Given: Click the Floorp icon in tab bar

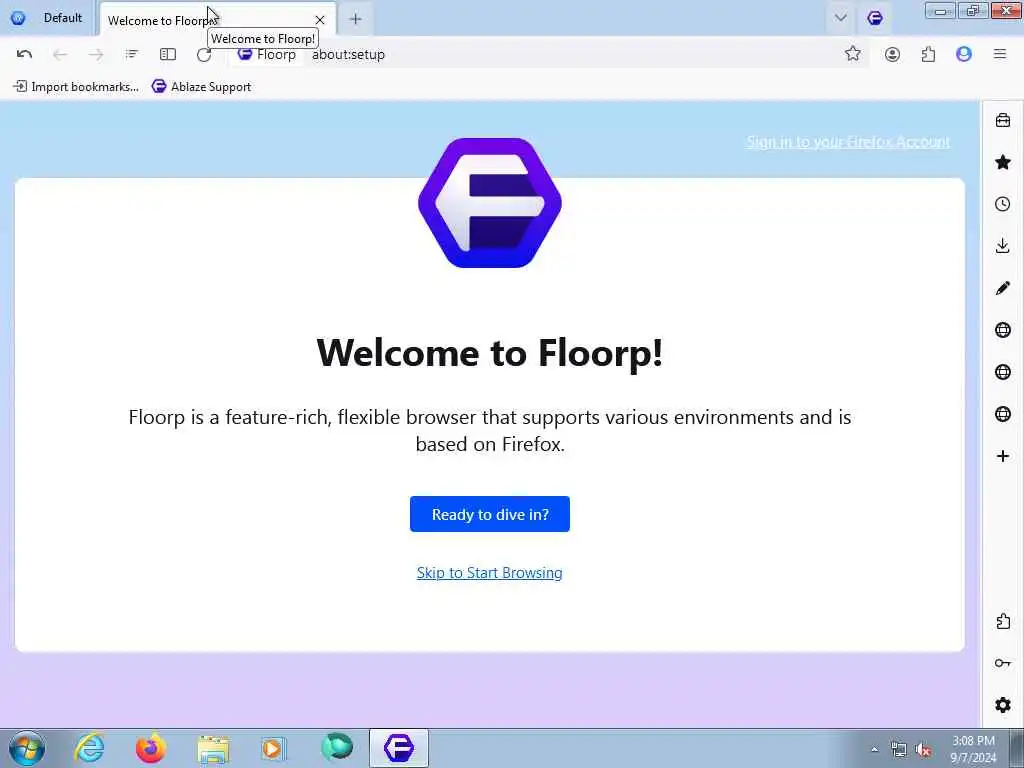Looking at the screenshot, I should pos(875,18).
